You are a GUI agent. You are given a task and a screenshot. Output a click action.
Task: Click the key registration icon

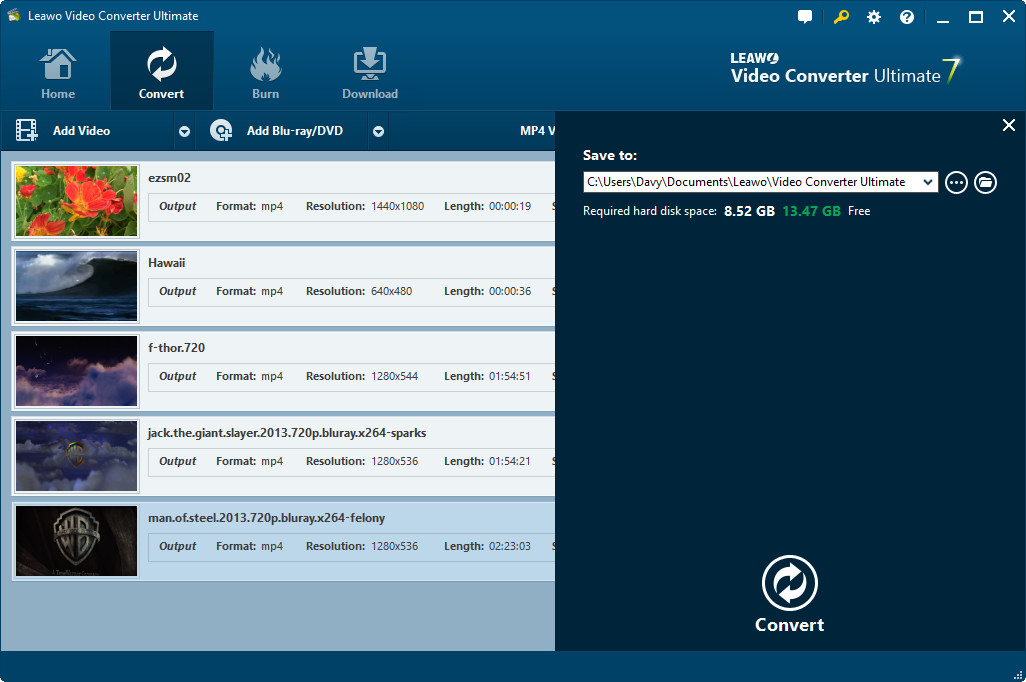tap(840, 17)
